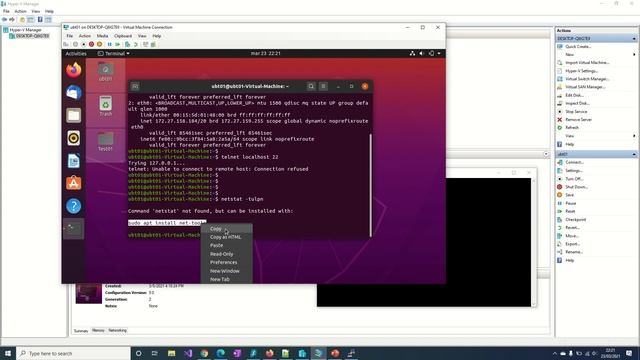The height and width of the screenshot is (360, 640).
Task: Switch to the Memory tab in Hyper-V Manager
Action: point(98,330)
